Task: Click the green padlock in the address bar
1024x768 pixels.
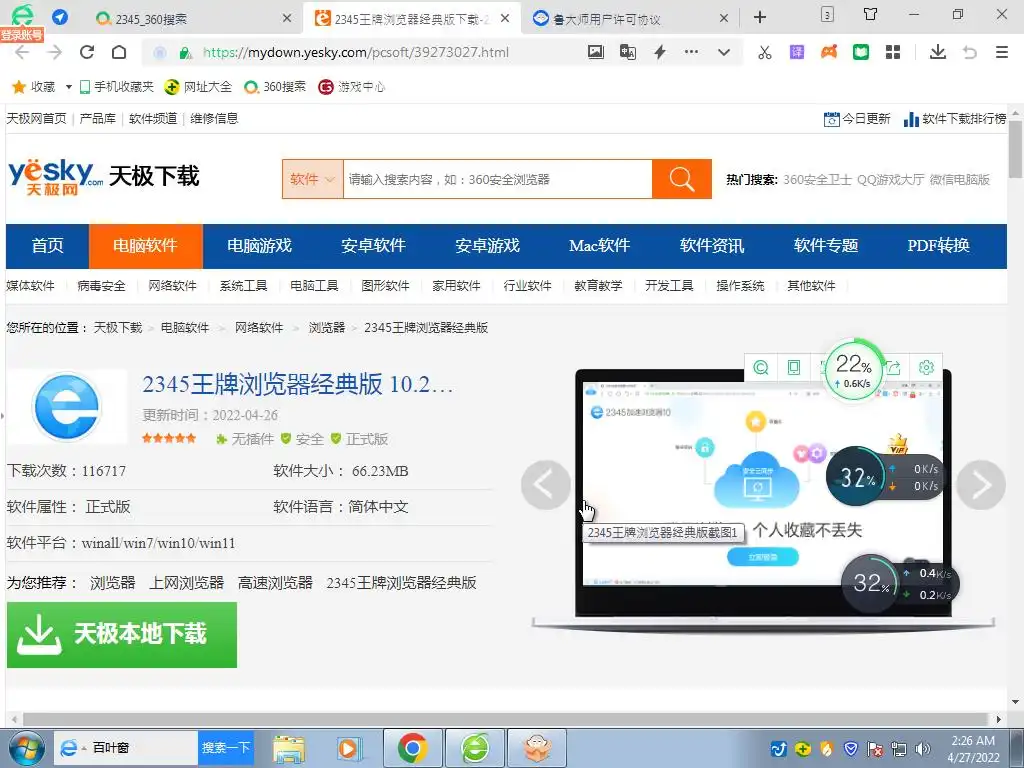Action: (185, 53)
